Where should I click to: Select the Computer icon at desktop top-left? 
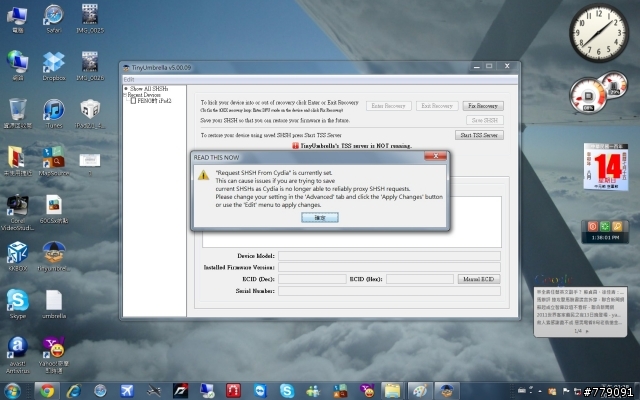point(18,19)
